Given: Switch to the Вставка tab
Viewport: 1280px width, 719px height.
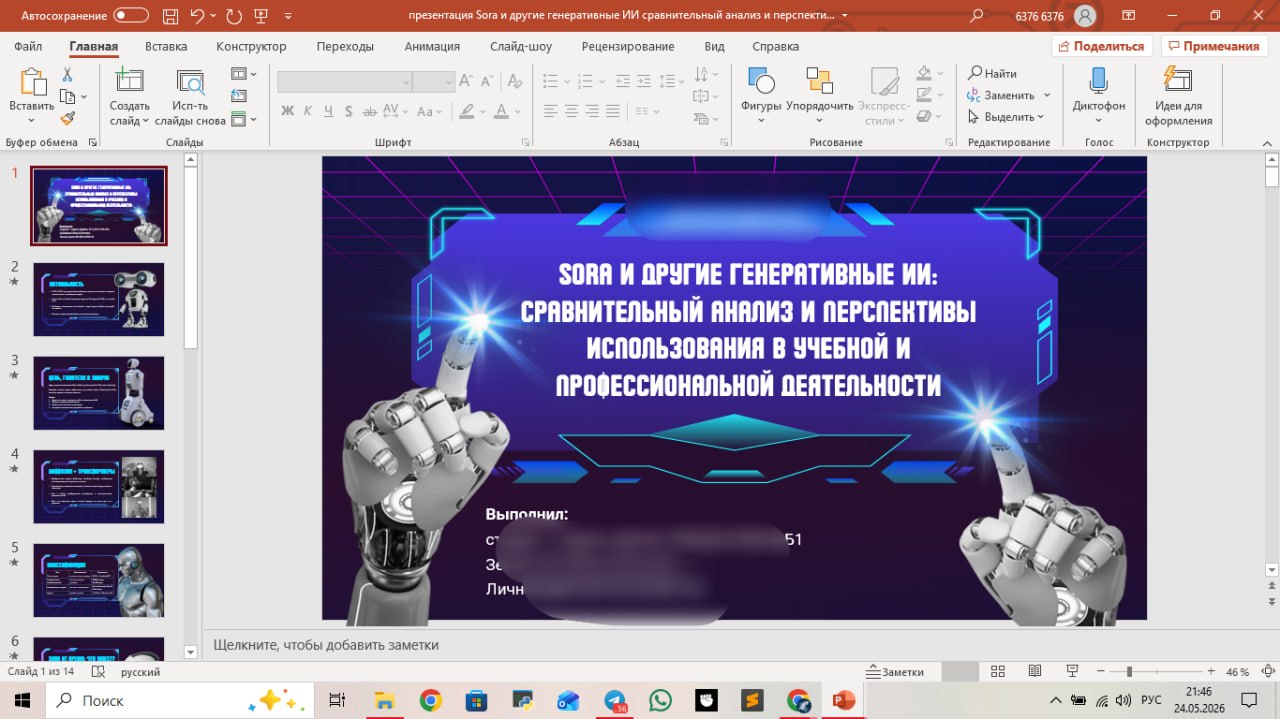Looking at the screenshot, I should pos(166,46).
